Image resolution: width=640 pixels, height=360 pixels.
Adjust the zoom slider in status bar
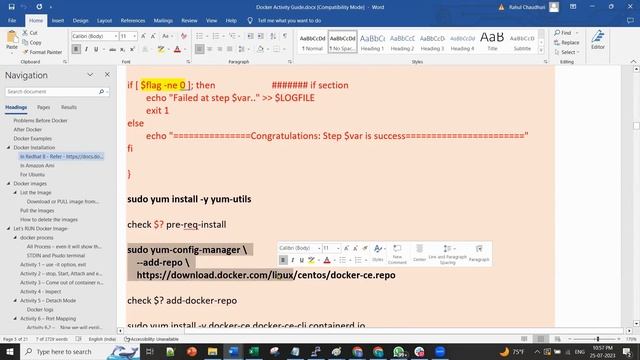click(598, 339)
